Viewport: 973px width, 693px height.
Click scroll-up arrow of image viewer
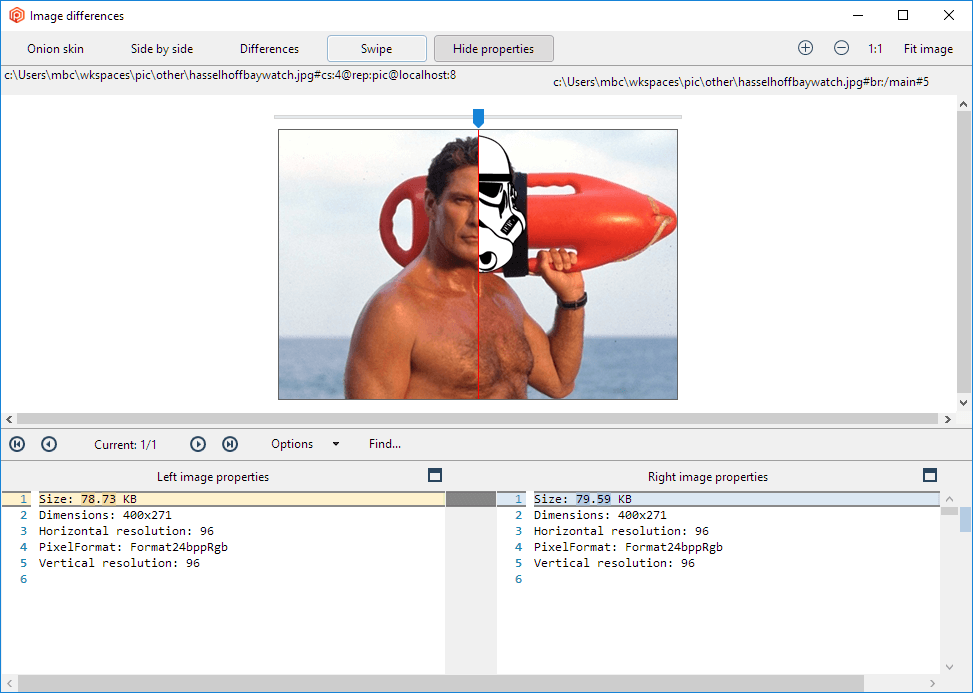[x=963, y=104]
